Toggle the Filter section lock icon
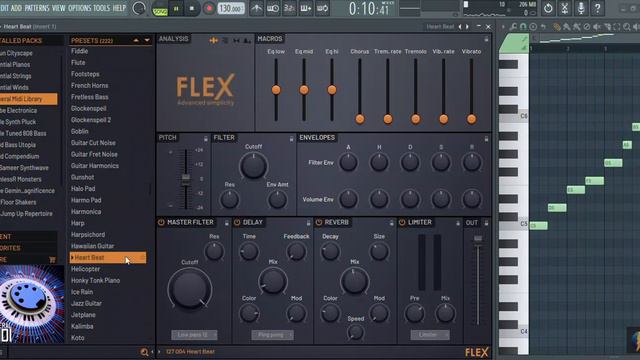Screen dimensions: 640x360 pos(291,139)
